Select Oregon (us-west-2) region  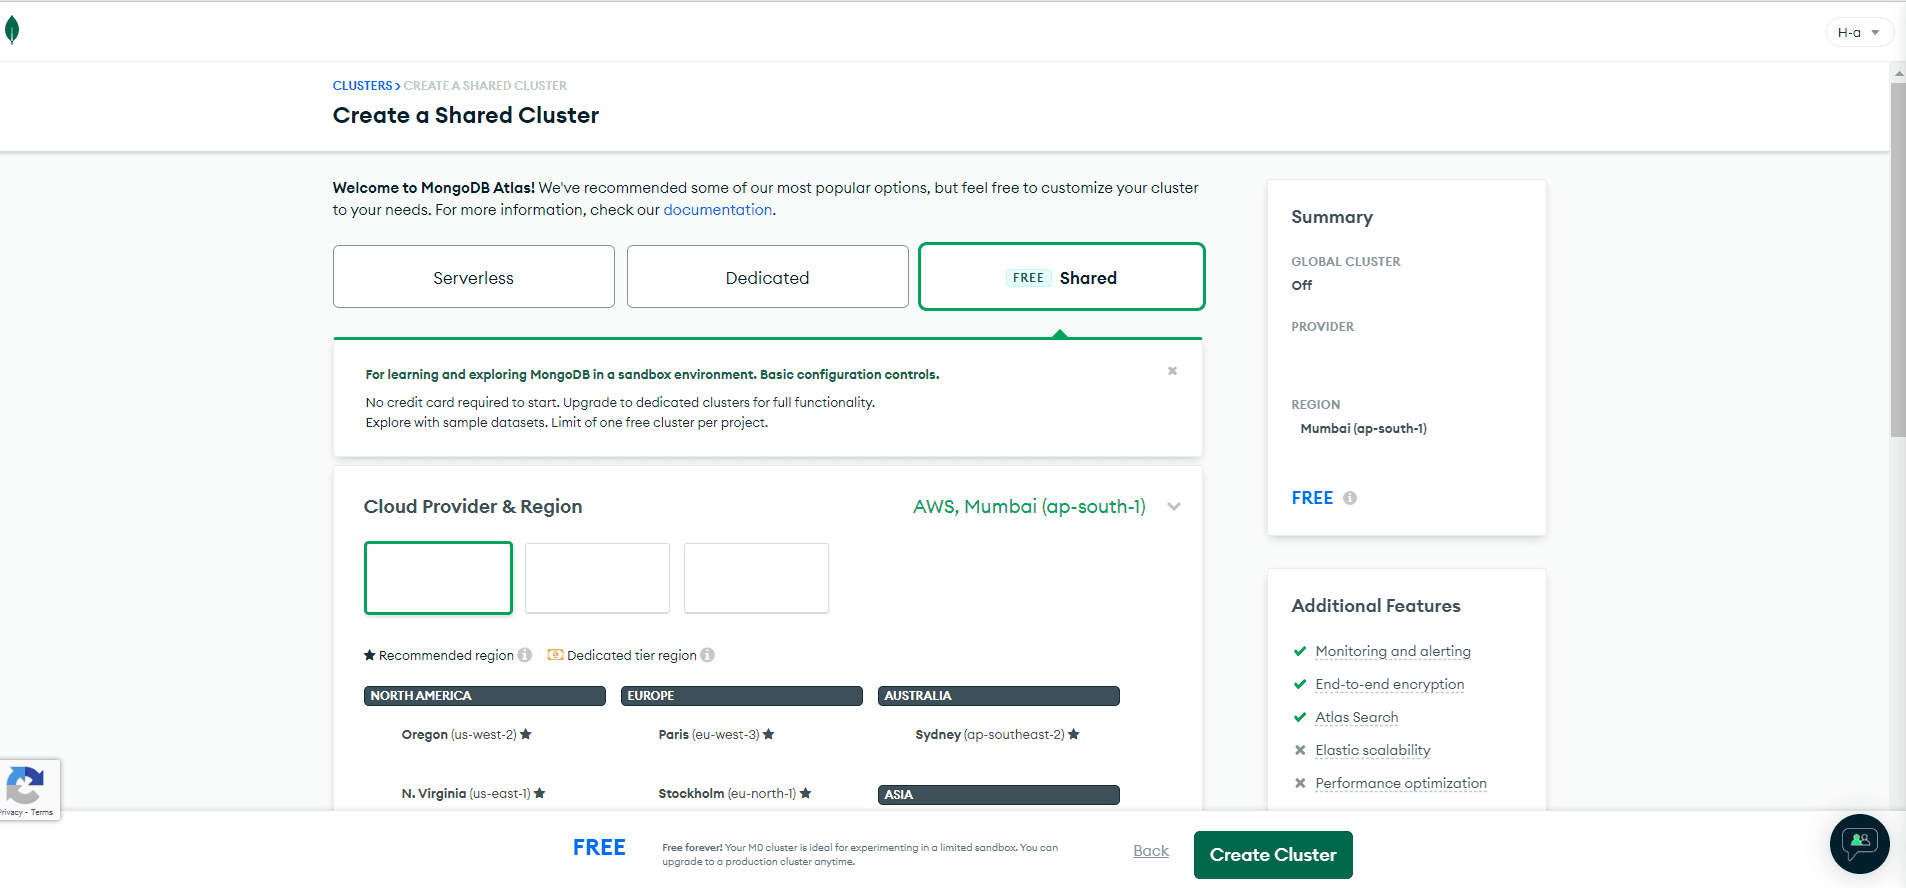coord(467,735)
